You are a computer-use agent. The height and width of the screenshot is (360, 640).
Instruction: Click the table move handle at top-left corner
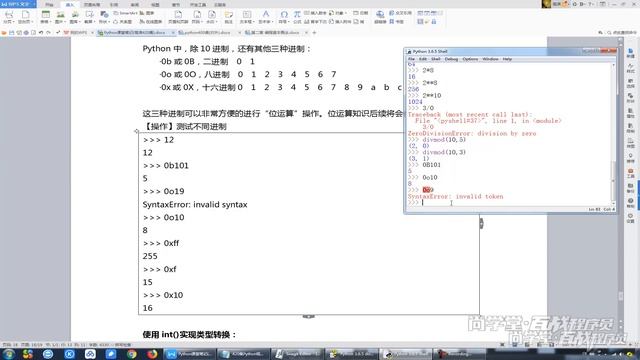[x=136, y=131]
